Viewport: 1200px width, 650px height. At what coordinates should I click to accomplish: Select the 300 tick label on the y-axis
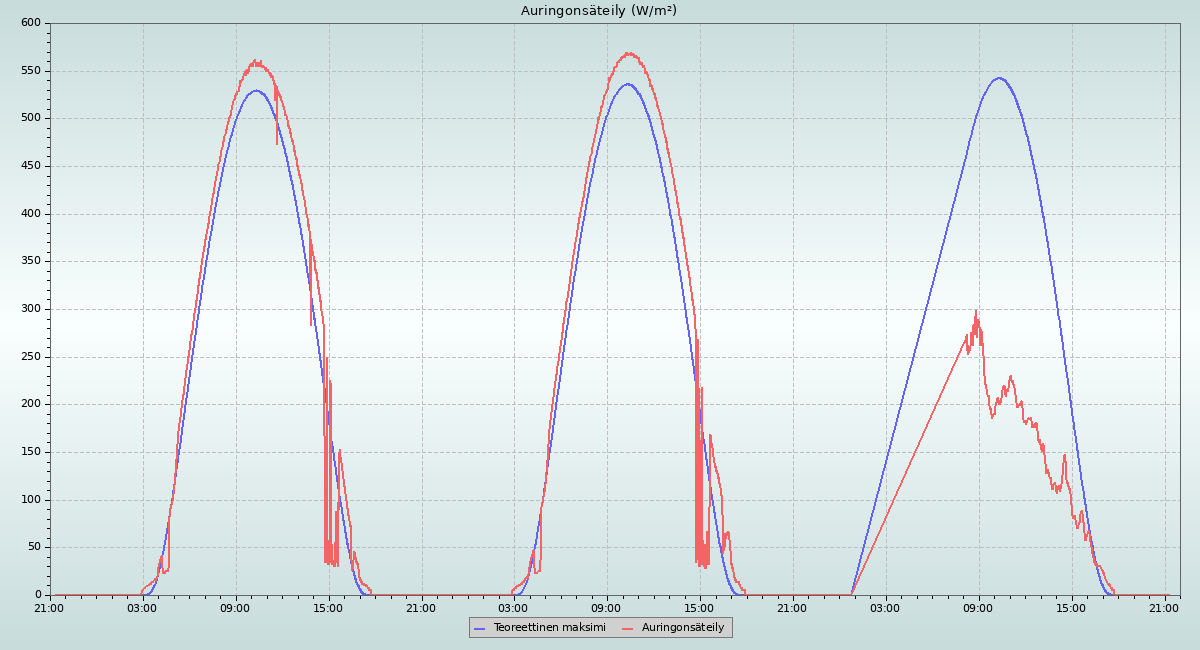click(x=31, y=309)
